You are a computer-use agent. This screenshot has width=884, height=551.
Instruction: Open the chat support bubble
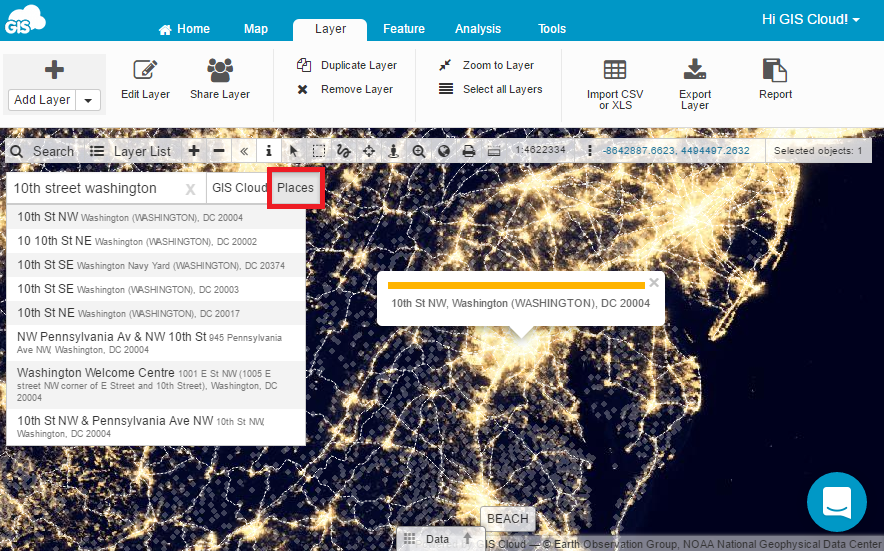(x=836, y=502)
